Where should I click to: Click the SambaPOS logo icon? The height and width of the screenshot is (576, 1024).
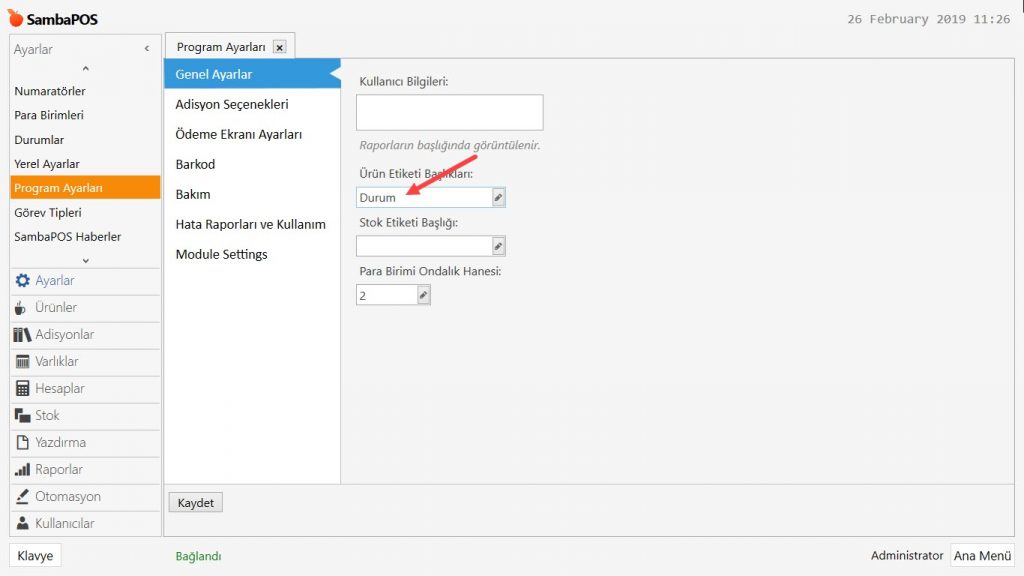pos(16,19)
